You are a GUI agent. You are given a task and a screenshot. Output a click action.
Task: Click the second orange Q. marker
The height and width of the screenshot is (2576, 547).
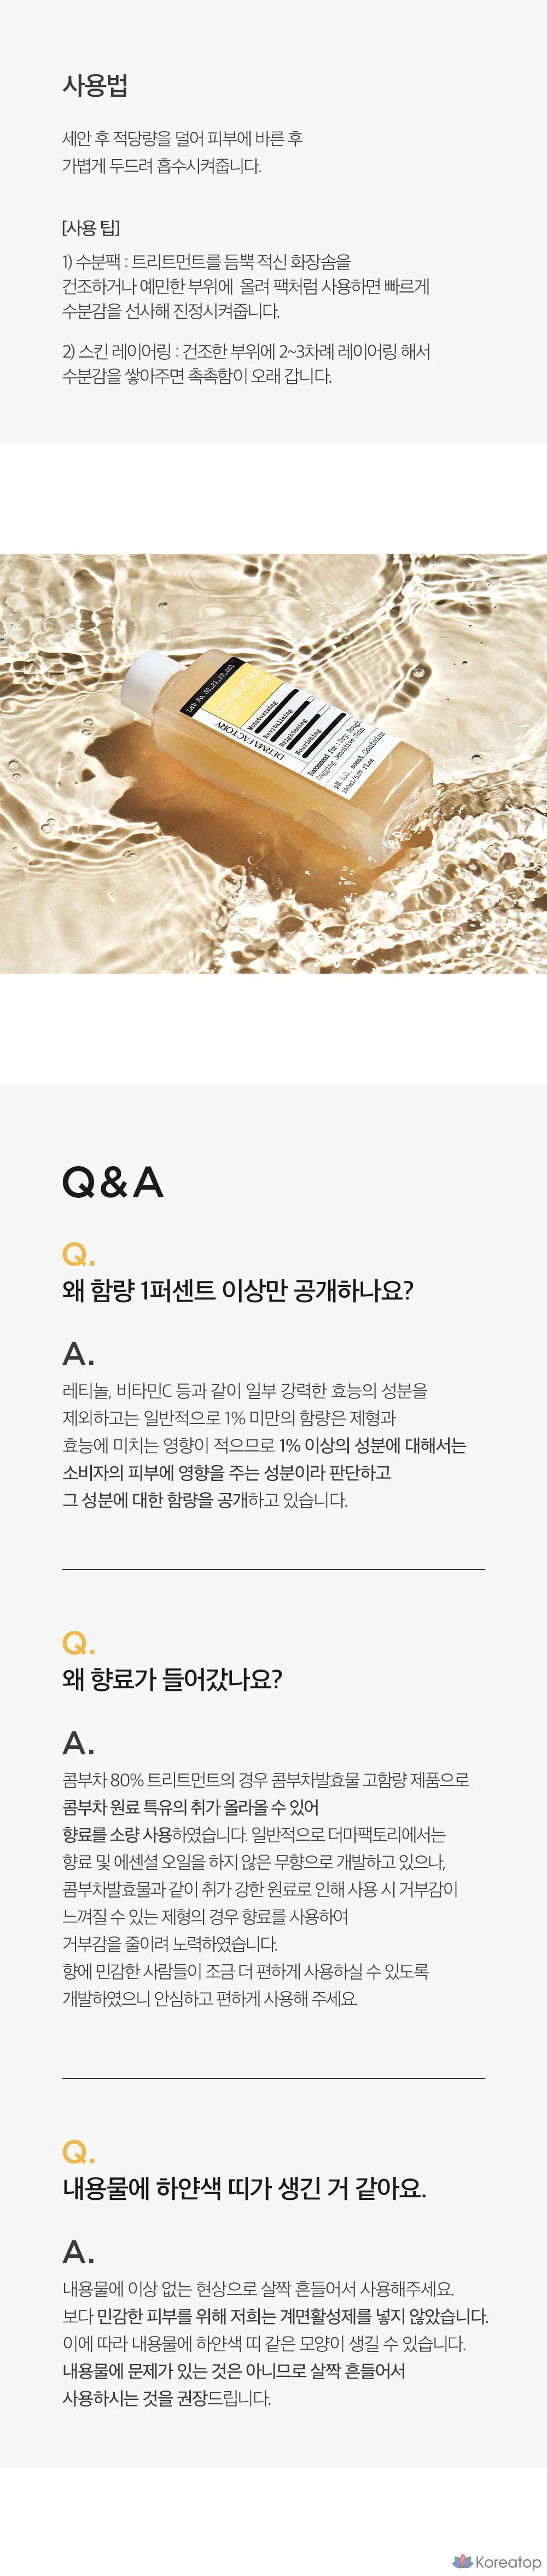78,1642
